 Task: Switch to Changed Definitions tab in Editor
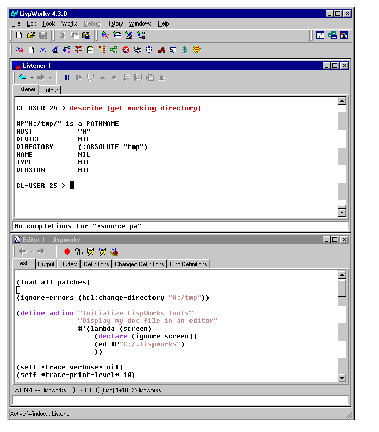tap(139, 264)
